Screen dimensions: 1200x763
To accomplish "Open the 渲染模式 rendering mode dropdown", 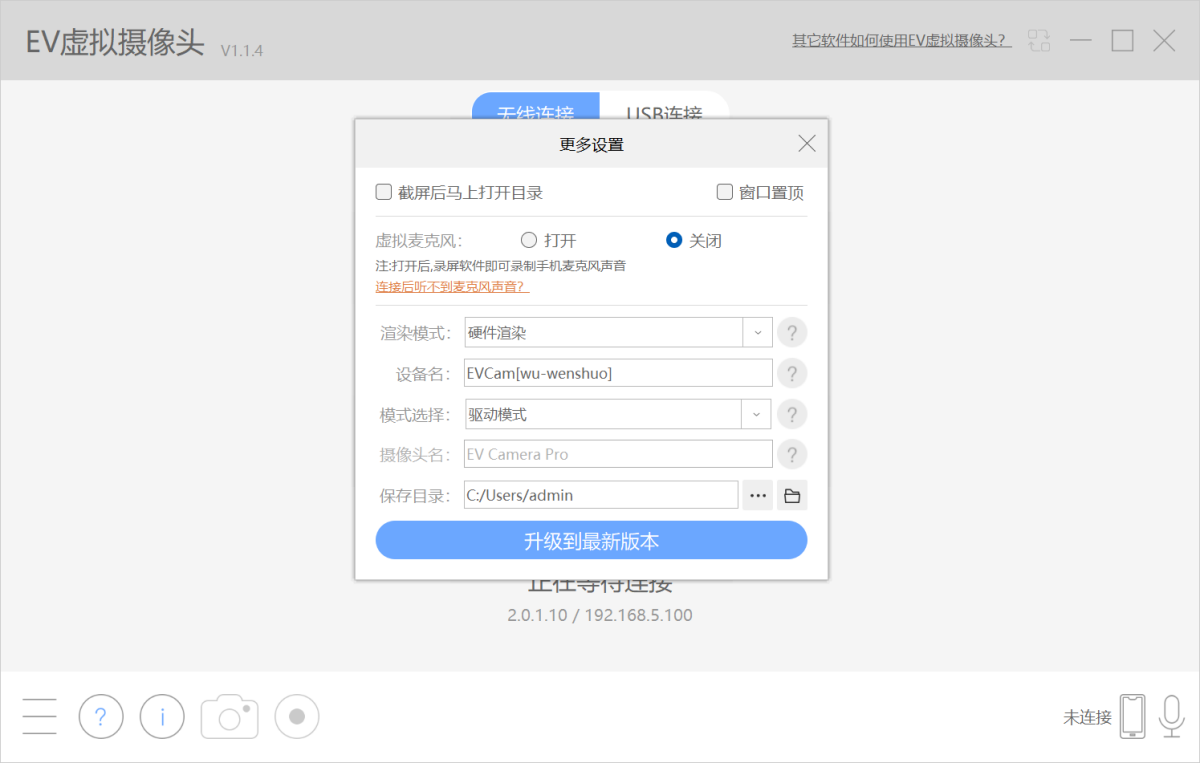I will click(757, 332).
